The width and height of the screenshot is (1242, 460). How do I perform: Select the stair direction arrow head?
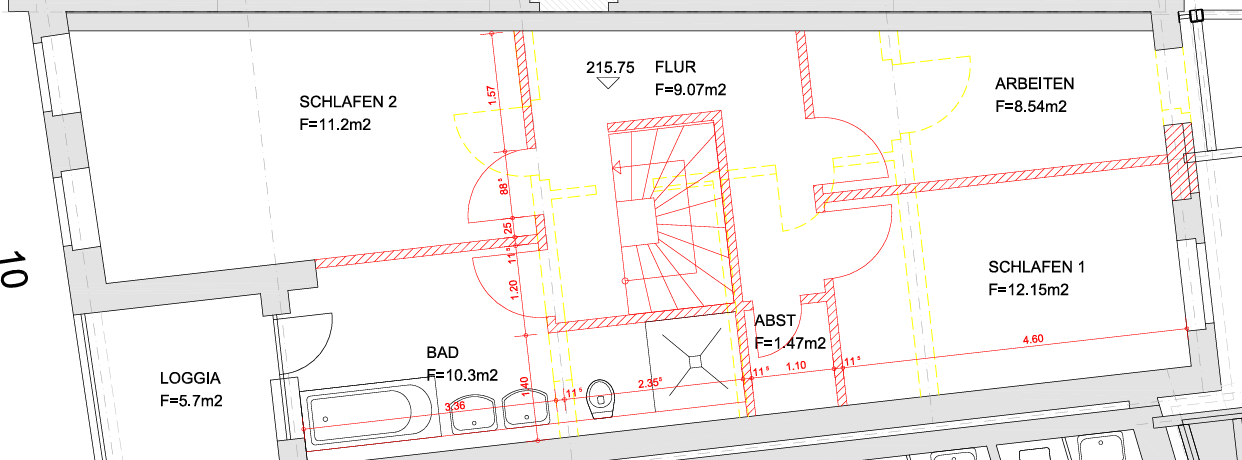click(x=618, y=167)
